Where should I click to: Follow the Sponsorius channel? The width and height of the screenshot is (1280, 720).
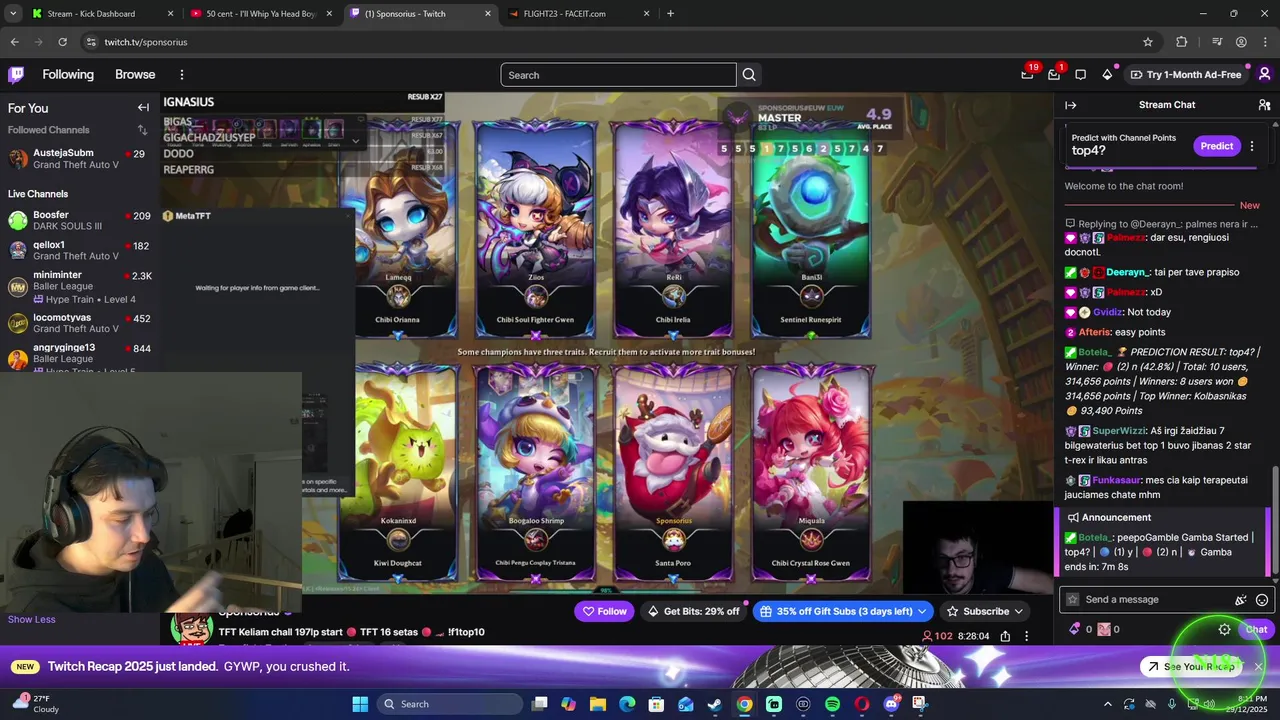point(604,611)
